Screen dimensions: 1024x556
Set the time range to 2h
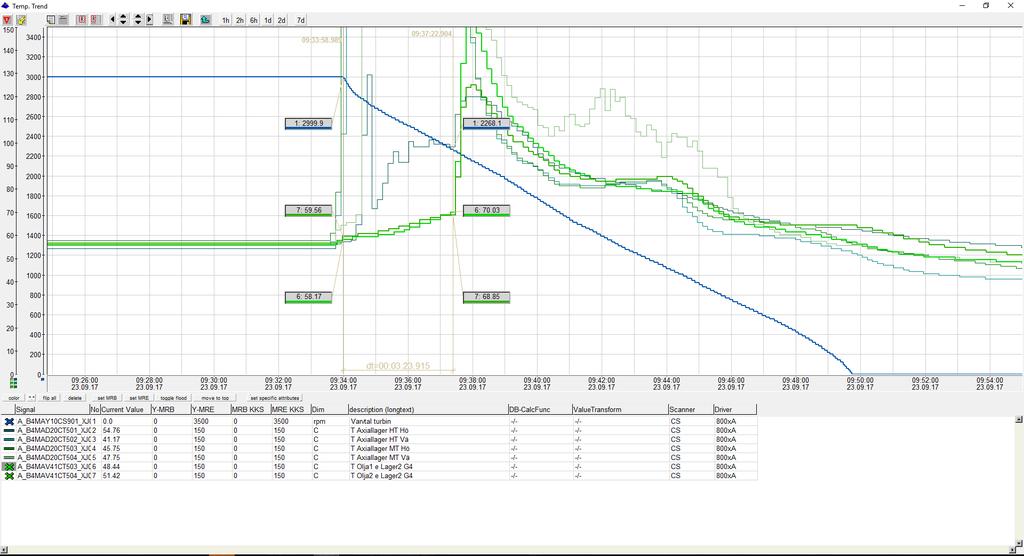[240, 20]
